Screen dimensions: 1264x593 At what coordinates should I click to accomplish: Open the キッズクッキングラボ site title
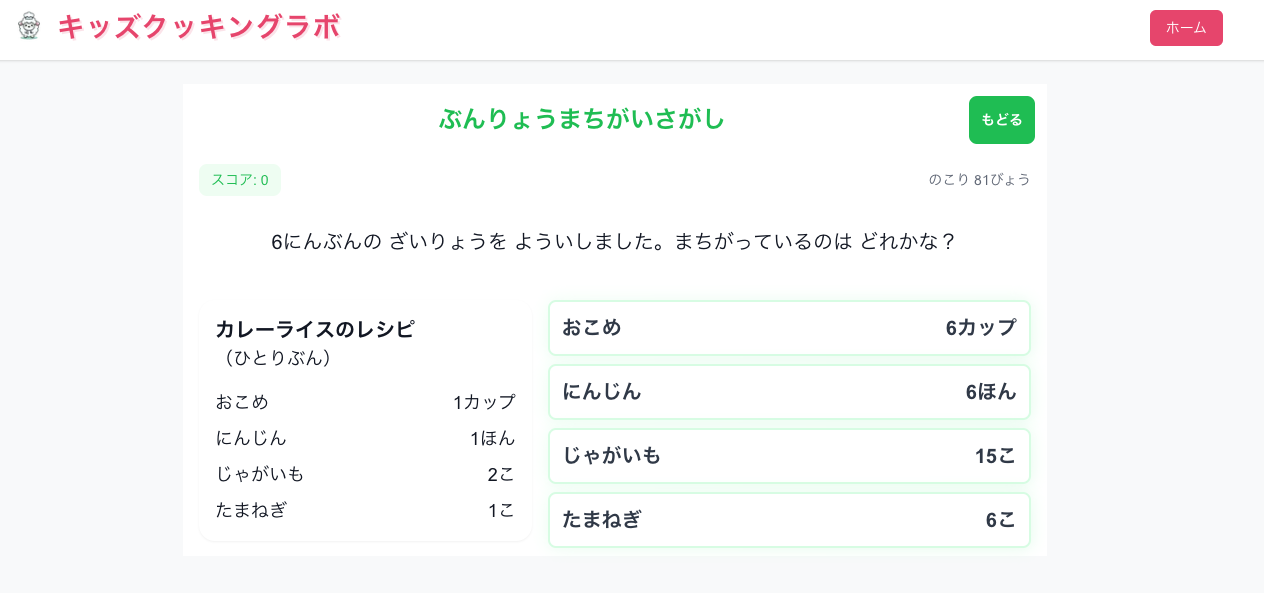tap(199, 27)
